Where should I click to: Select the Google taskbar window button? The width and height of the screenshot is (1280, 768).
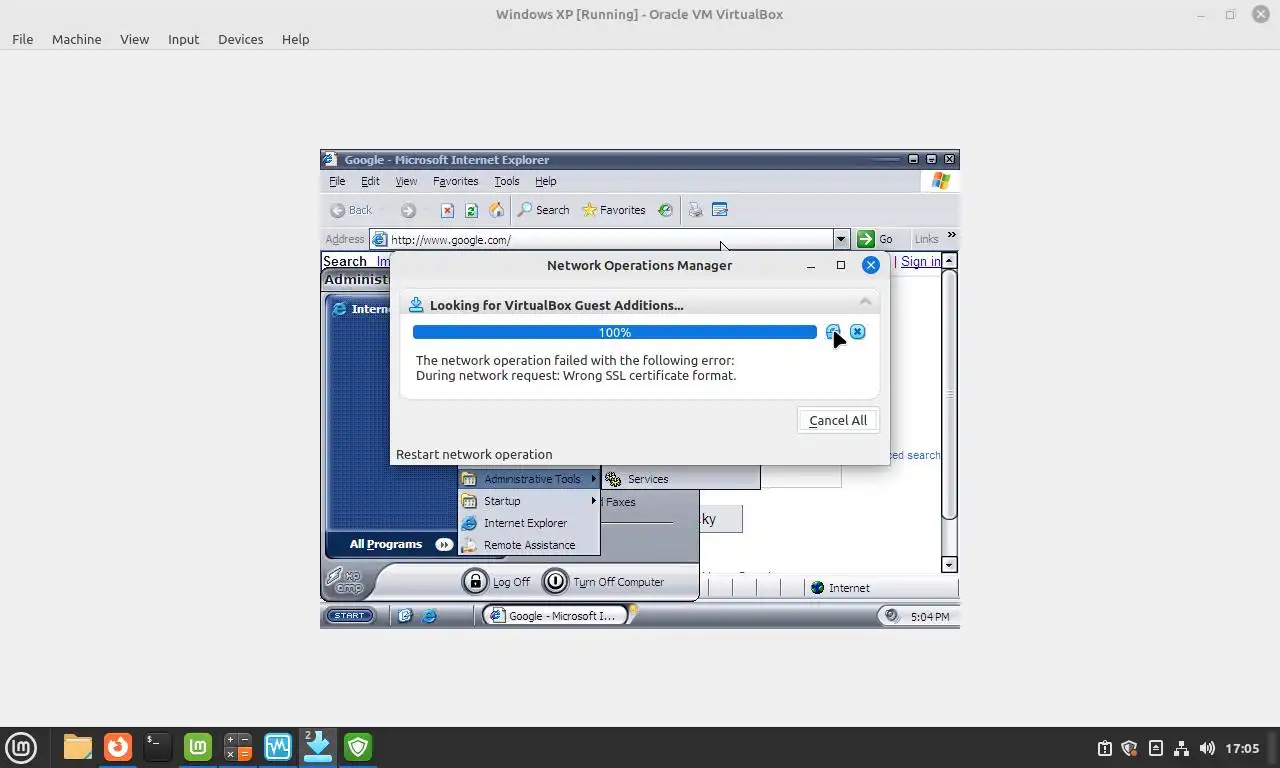[554, 616]
